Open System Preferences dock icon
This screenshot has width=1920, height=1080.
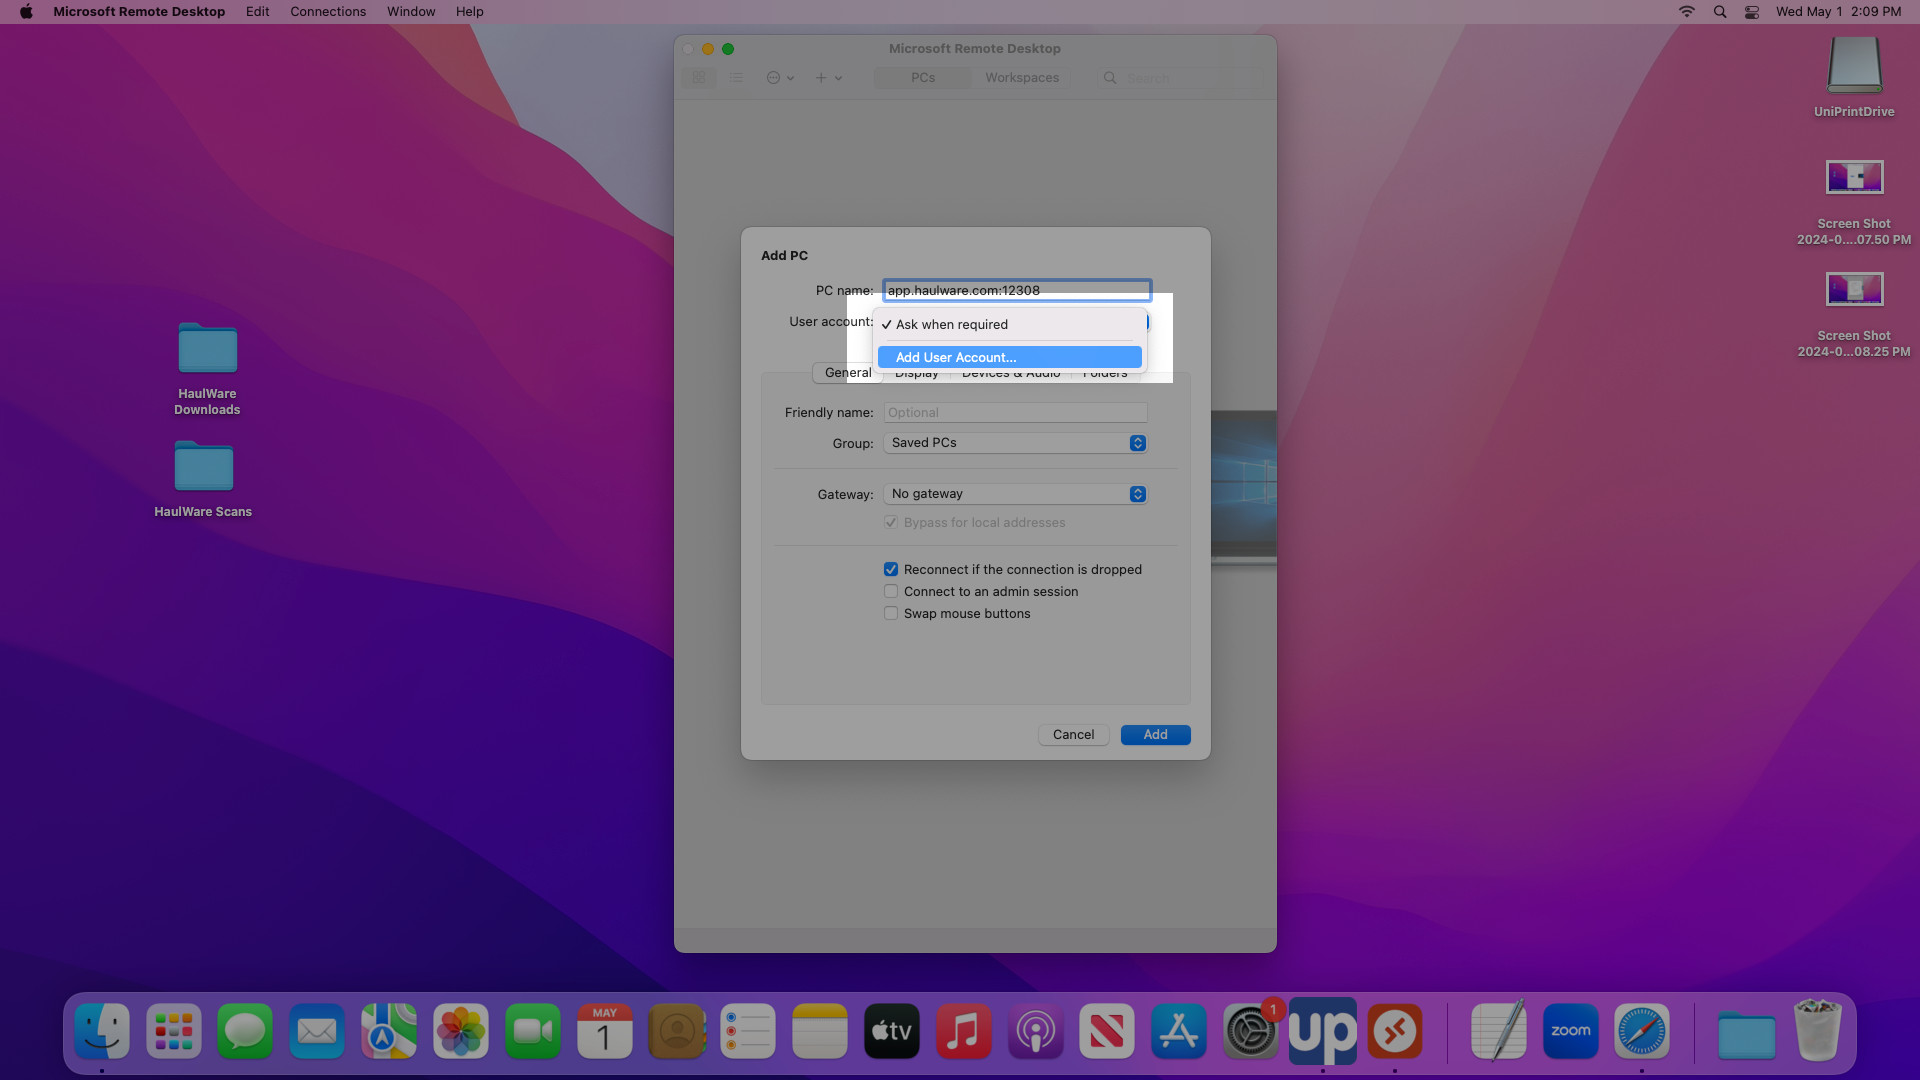point(1250,1031)
